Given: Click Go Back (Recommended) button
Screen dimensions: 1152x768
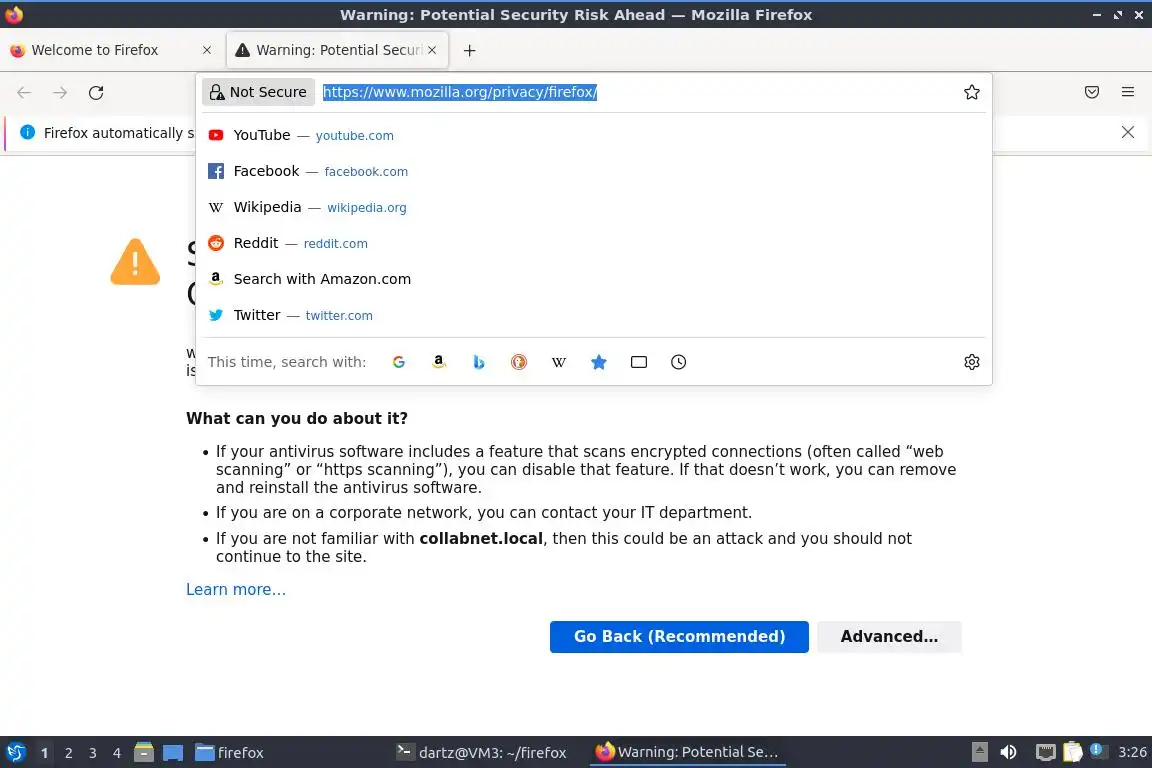Looking at the screenshot, I should click(679, 636).
